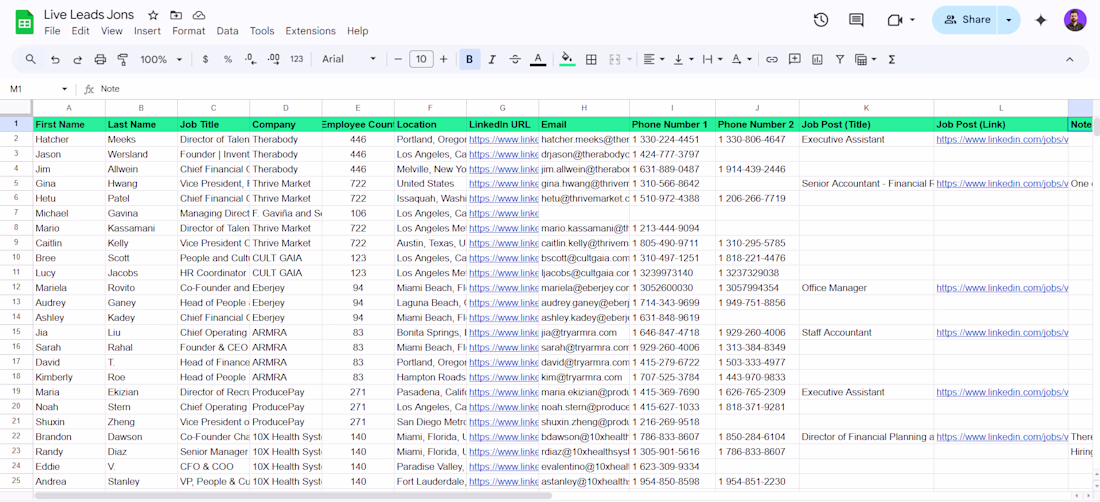
Task: Click the font size field showing 10
Action: tap(421, 60)
